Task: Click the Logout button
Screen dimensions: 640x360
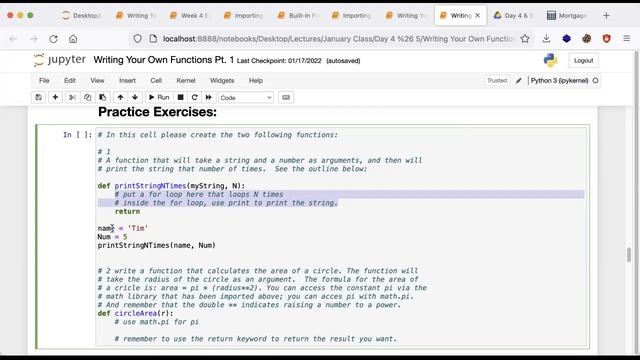Action: [583, 60]
